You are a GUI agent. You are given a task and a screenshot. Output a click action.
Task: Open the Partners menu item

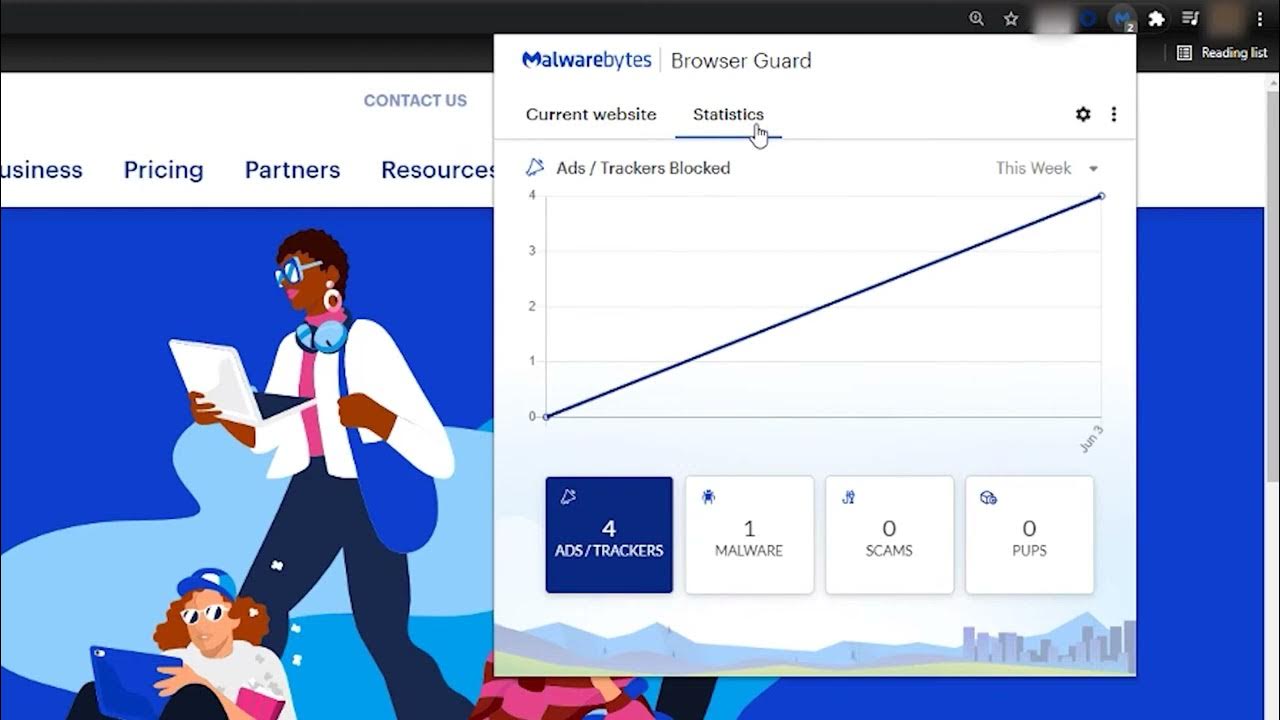[x=292, y=170]
